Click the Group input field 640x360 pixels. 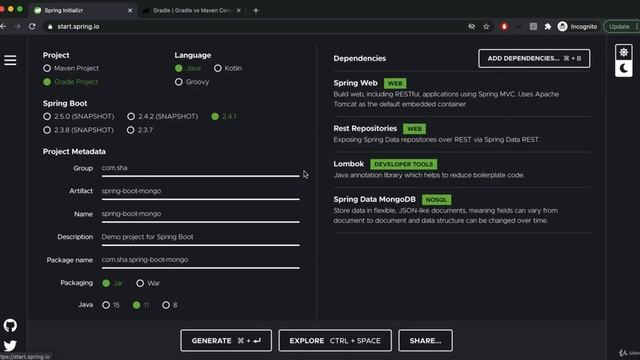200,169
